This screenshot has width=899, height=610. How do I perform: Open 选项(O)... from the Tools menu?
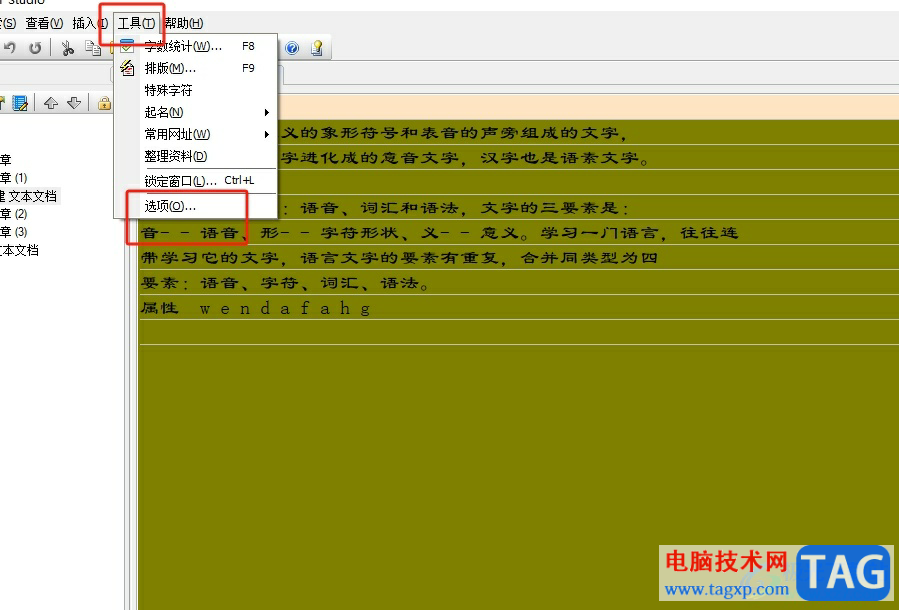196,206
